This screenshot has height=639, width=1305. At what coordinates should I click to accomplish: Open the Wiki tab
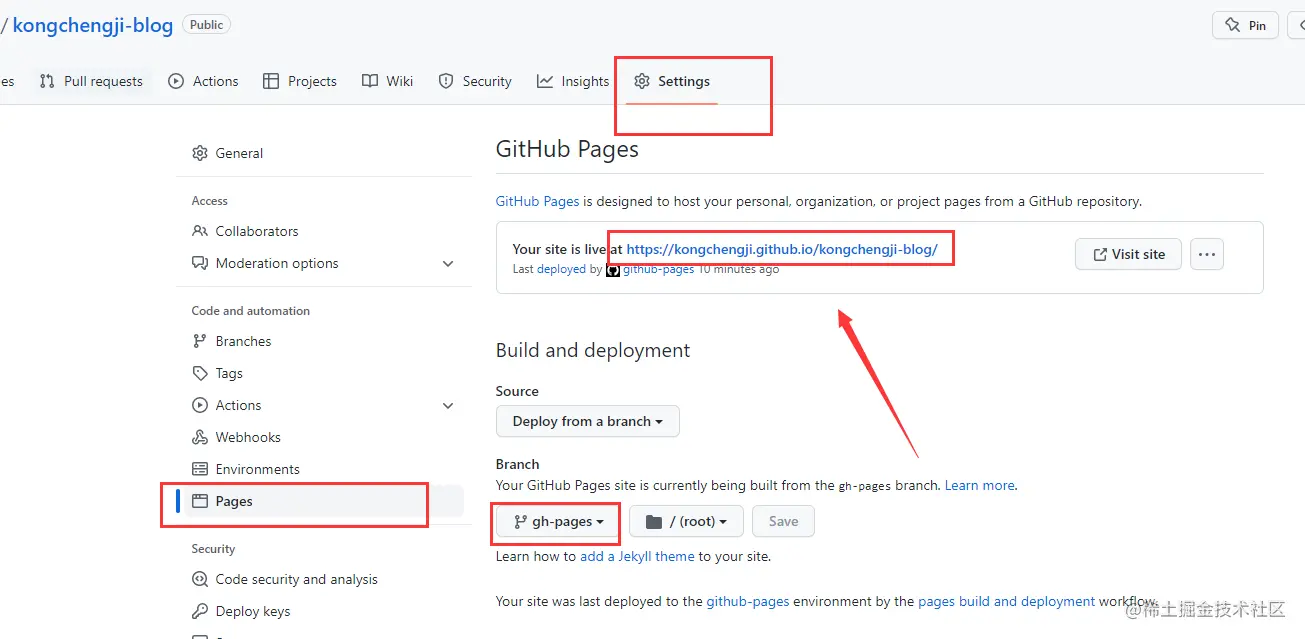click(387, 81)
